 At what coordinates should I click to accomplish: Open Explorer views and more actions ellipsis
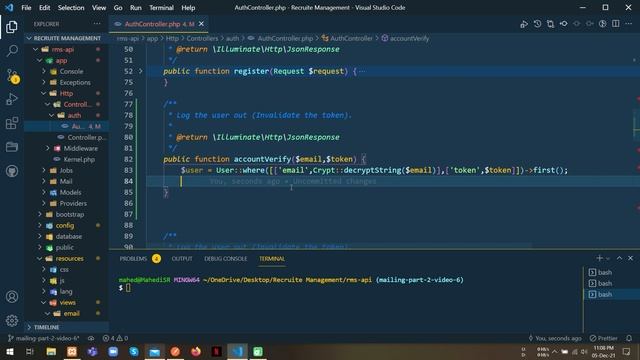(x=97, y=24)
